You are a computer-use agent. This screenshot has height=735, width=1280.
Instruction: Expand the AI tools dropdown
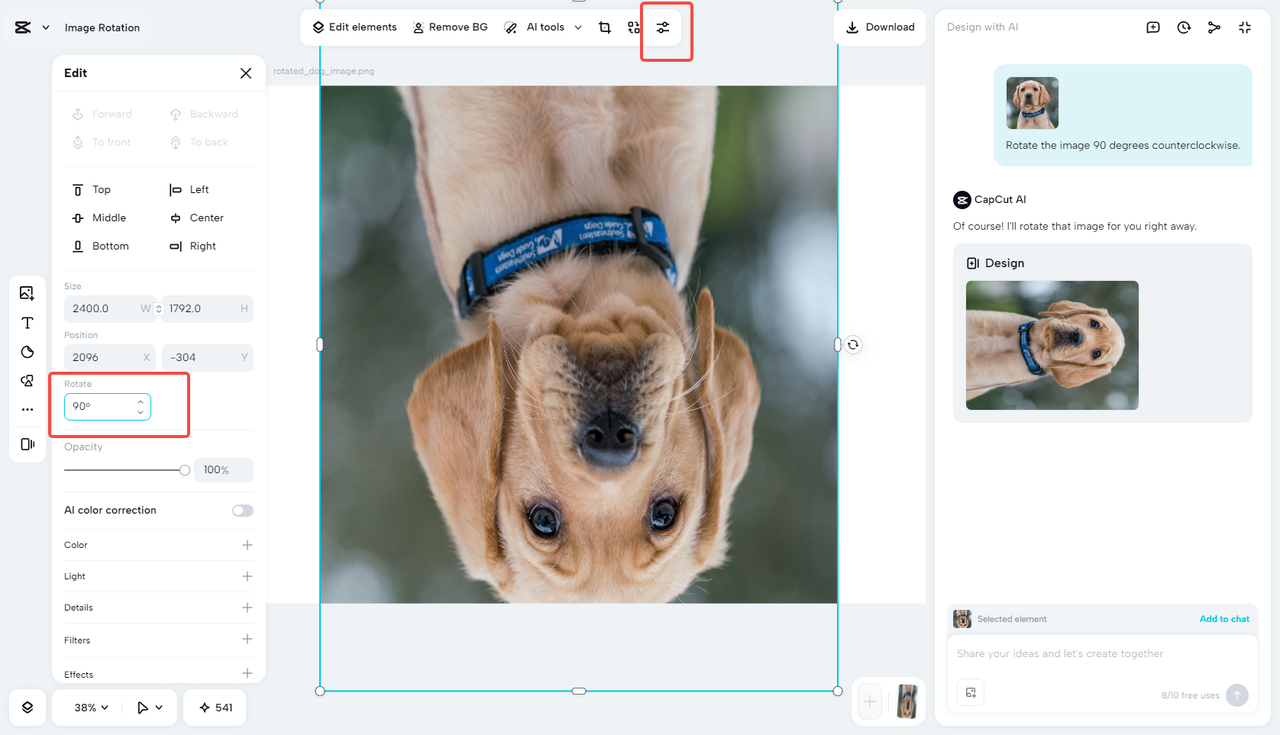coord(578,27)
